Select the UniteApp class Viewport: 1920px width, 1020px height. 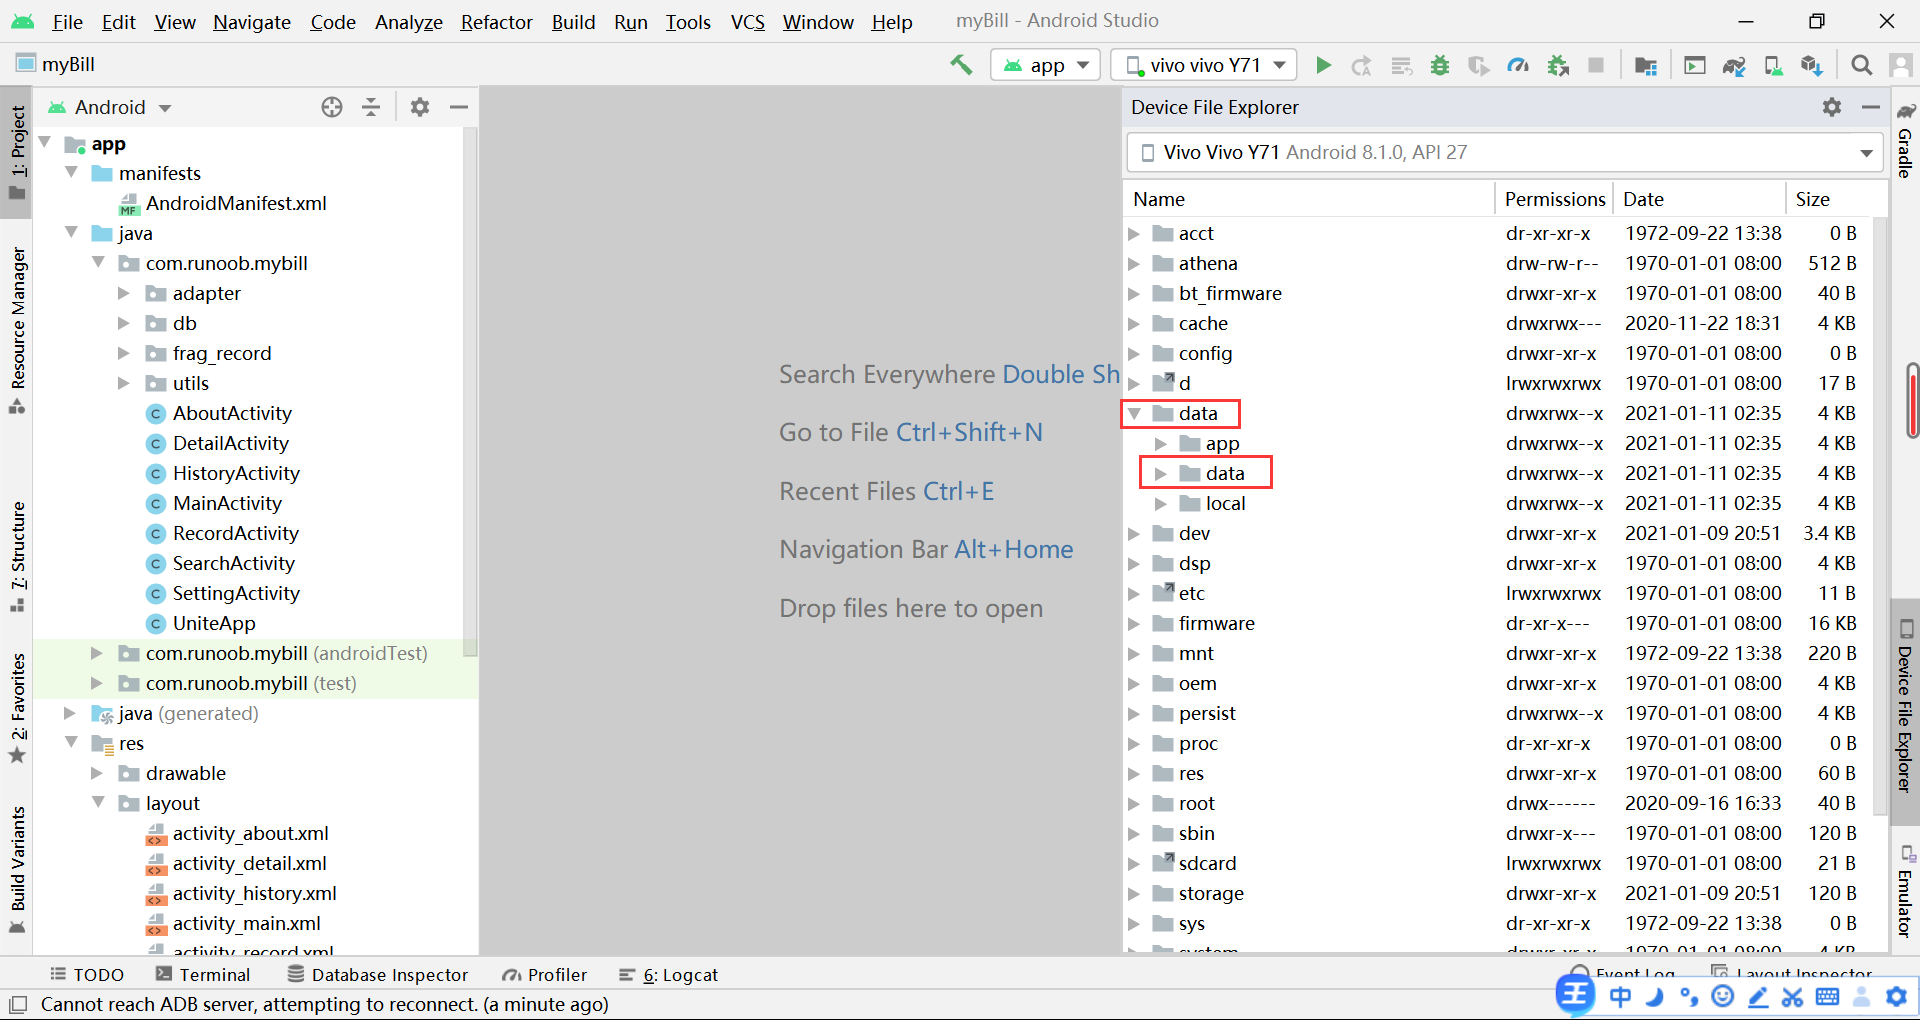tap(214, 623)
